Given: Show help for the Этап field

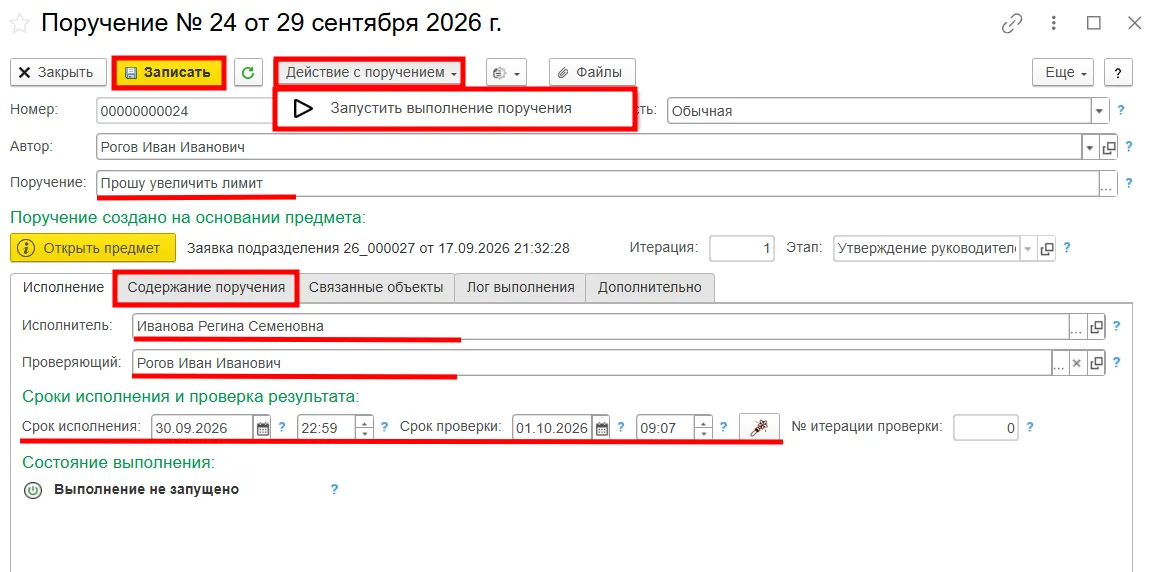Looking at the screenshot, I should (1067, 248).
